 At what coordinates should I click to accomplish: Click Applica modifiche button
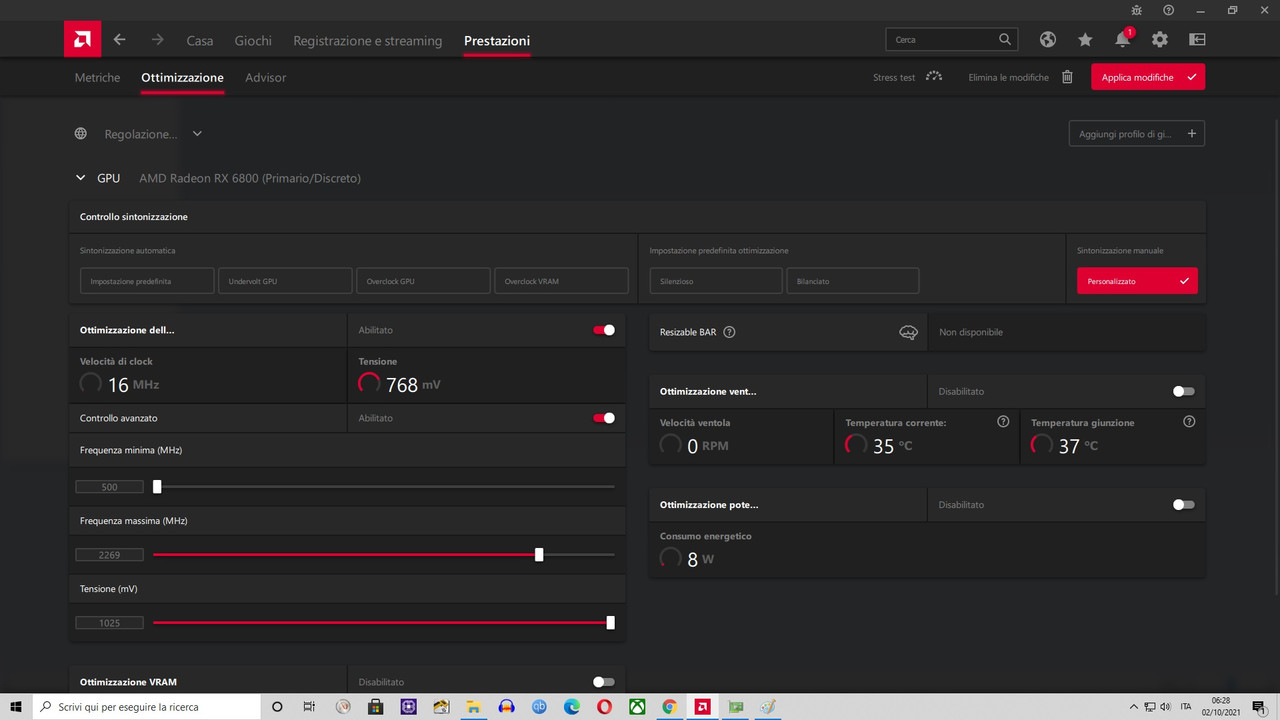click(1148, 77)
